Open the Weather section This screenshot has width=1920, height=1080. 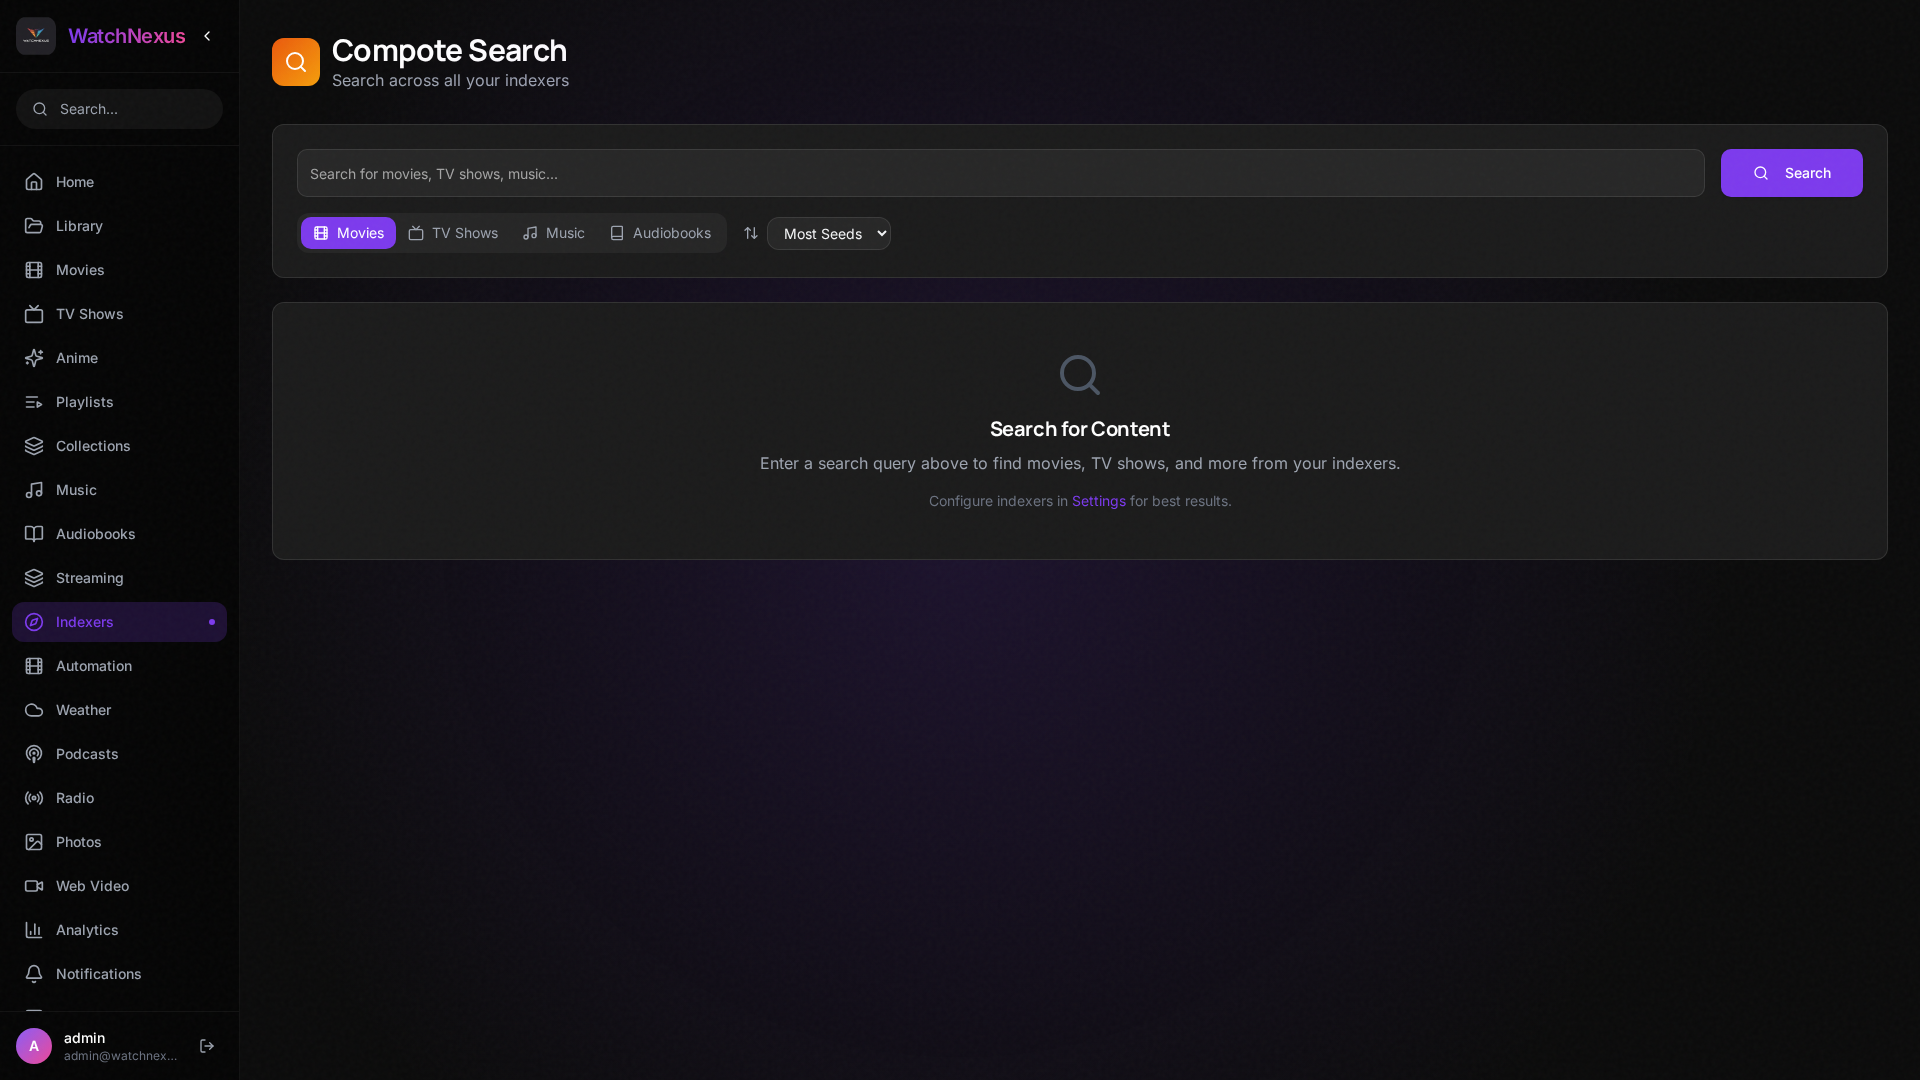(82, 710)
